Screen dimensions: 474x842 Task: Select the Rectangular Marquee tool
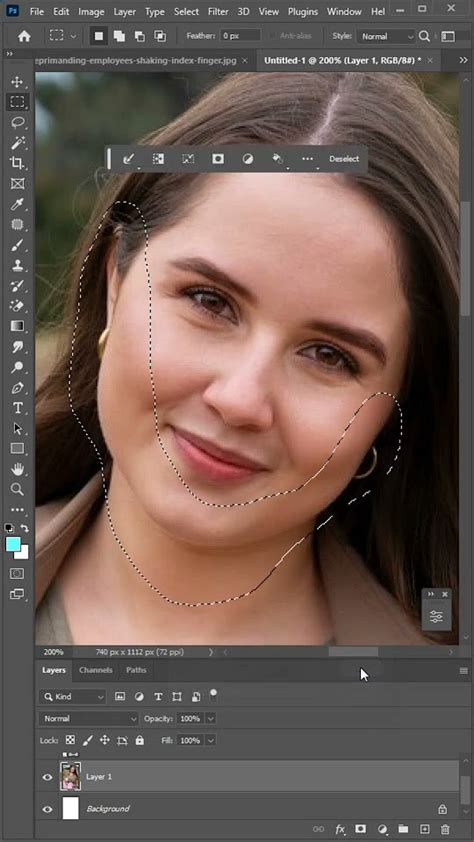coord(17,102)
